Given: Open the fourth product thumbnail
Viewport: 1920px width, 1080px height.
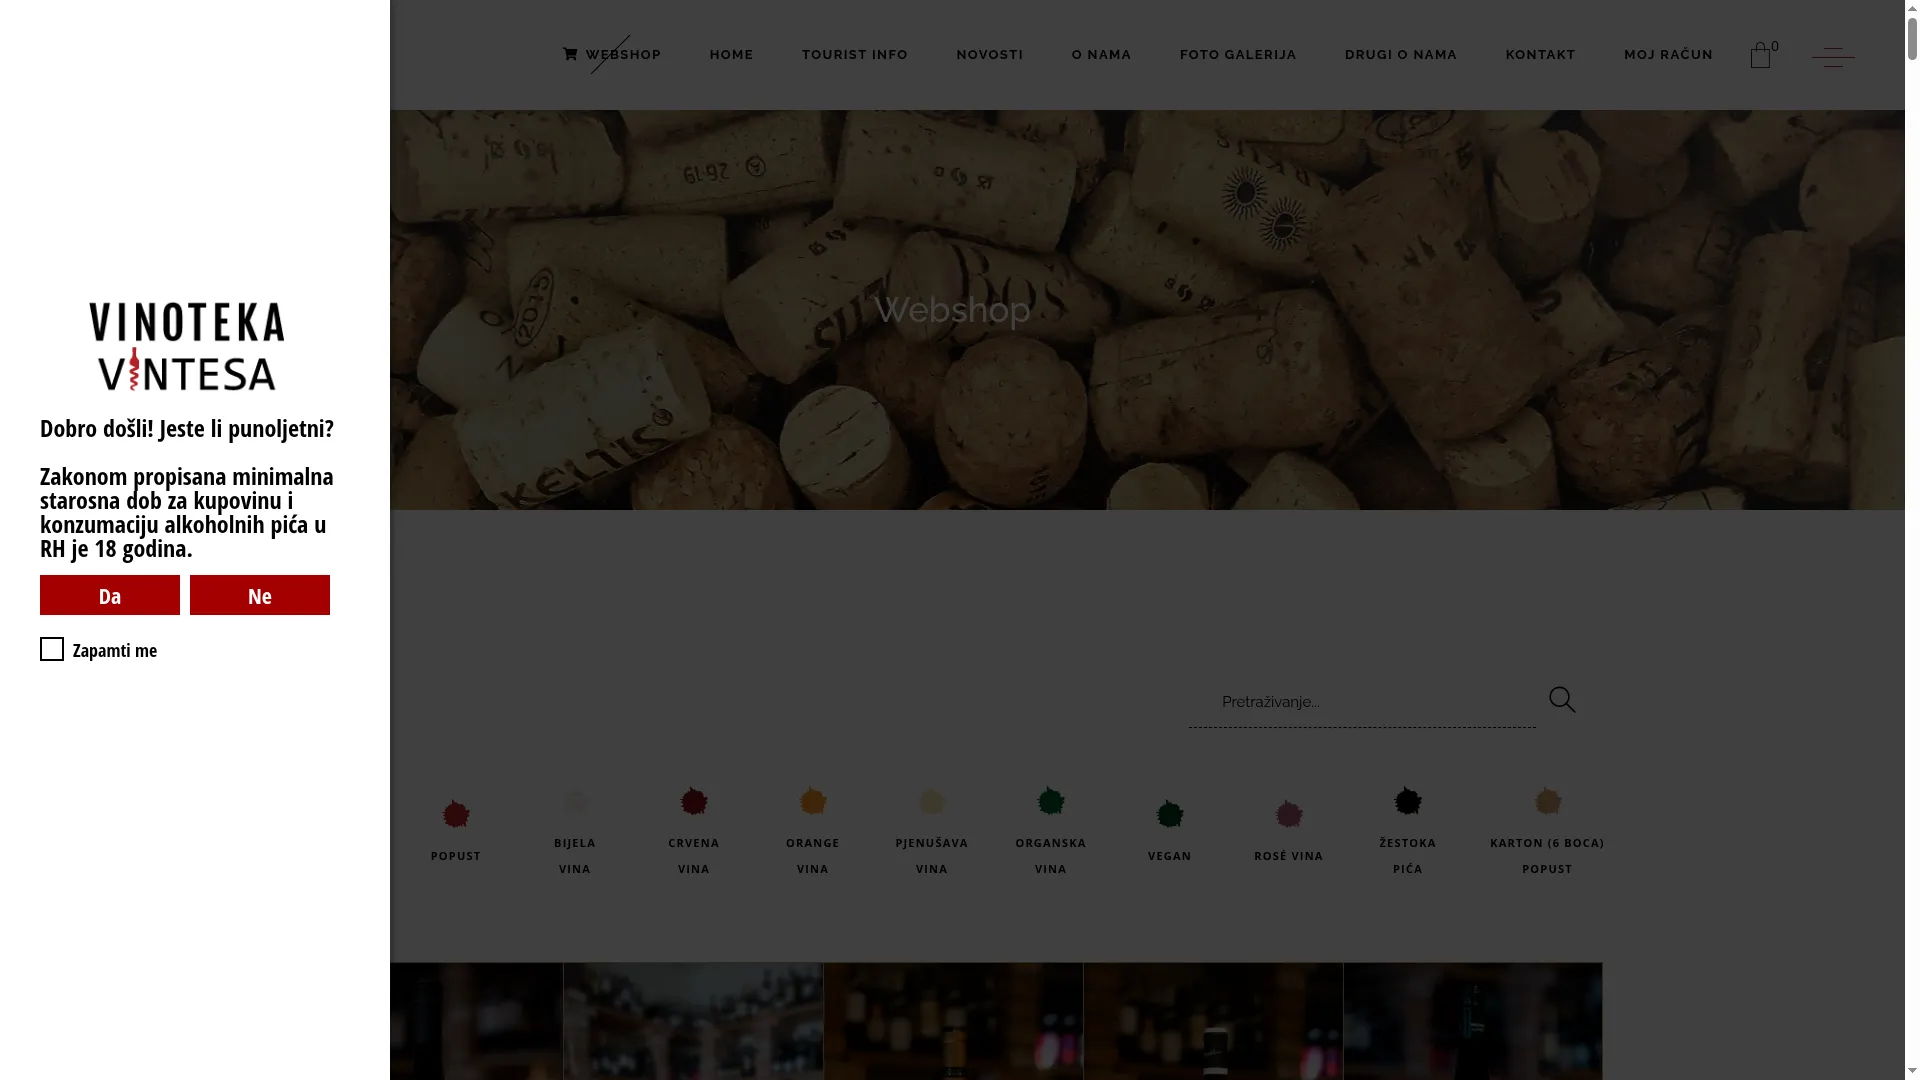Looking at the screenshot, I should [x=1213, y=1021].
